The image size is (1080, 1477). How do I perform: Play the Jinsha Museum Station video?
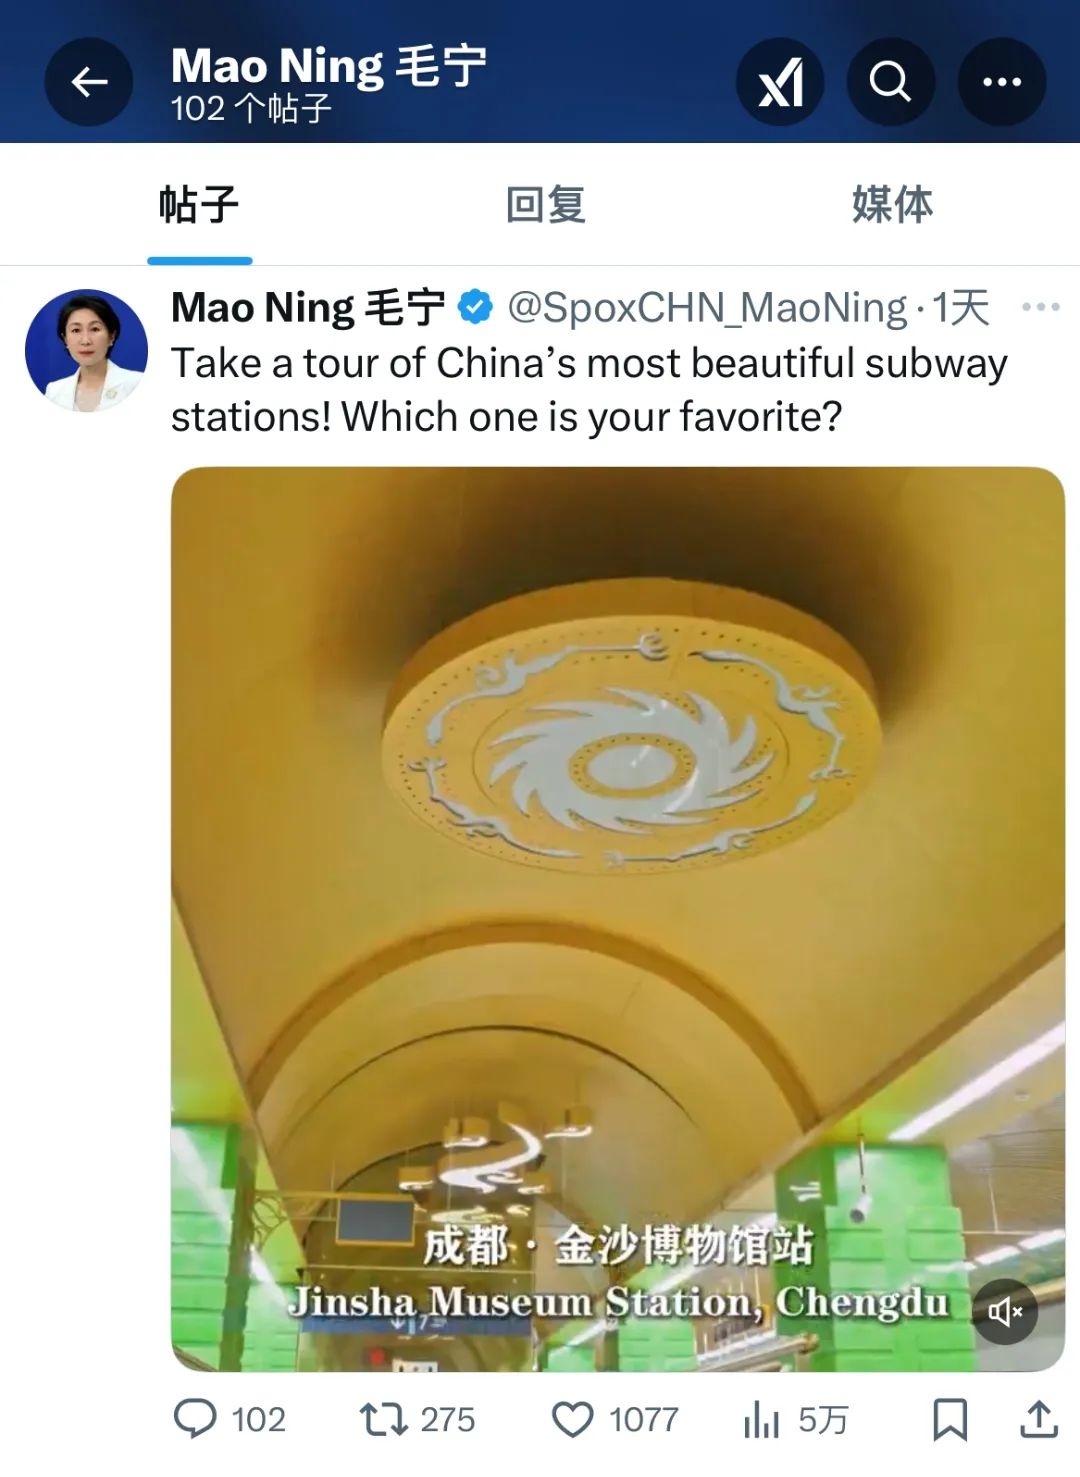618,919
